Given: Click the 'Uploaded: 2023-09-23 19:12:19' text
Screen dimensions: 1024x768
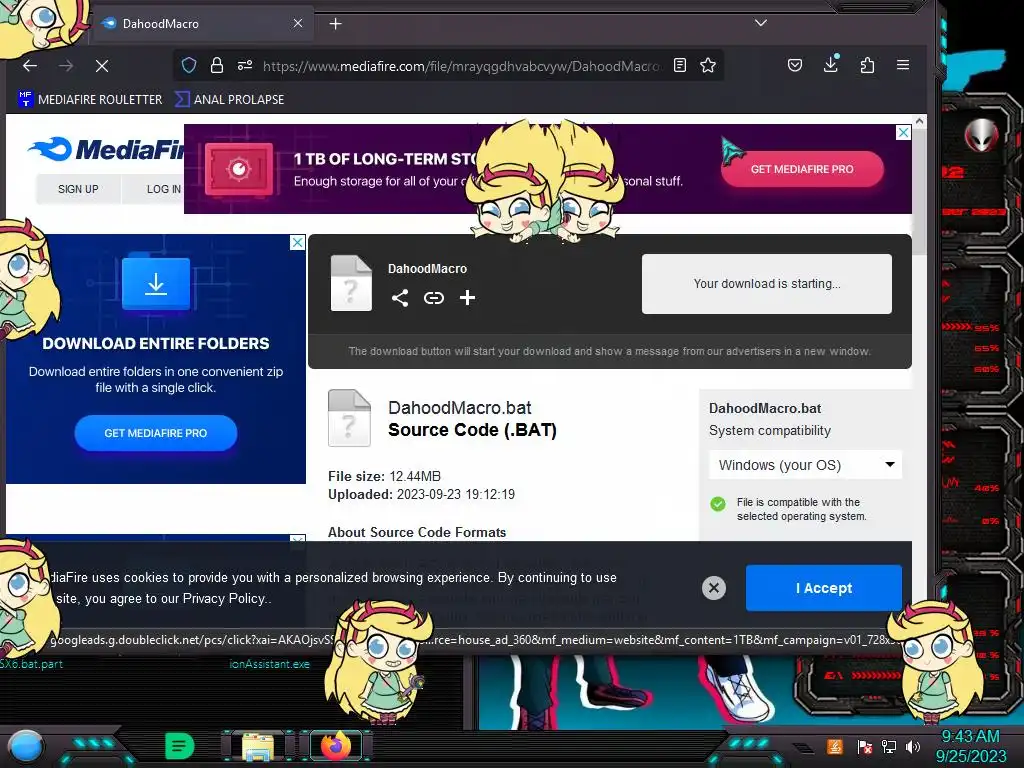Looking at the screenshot, I should pos(421,494).
